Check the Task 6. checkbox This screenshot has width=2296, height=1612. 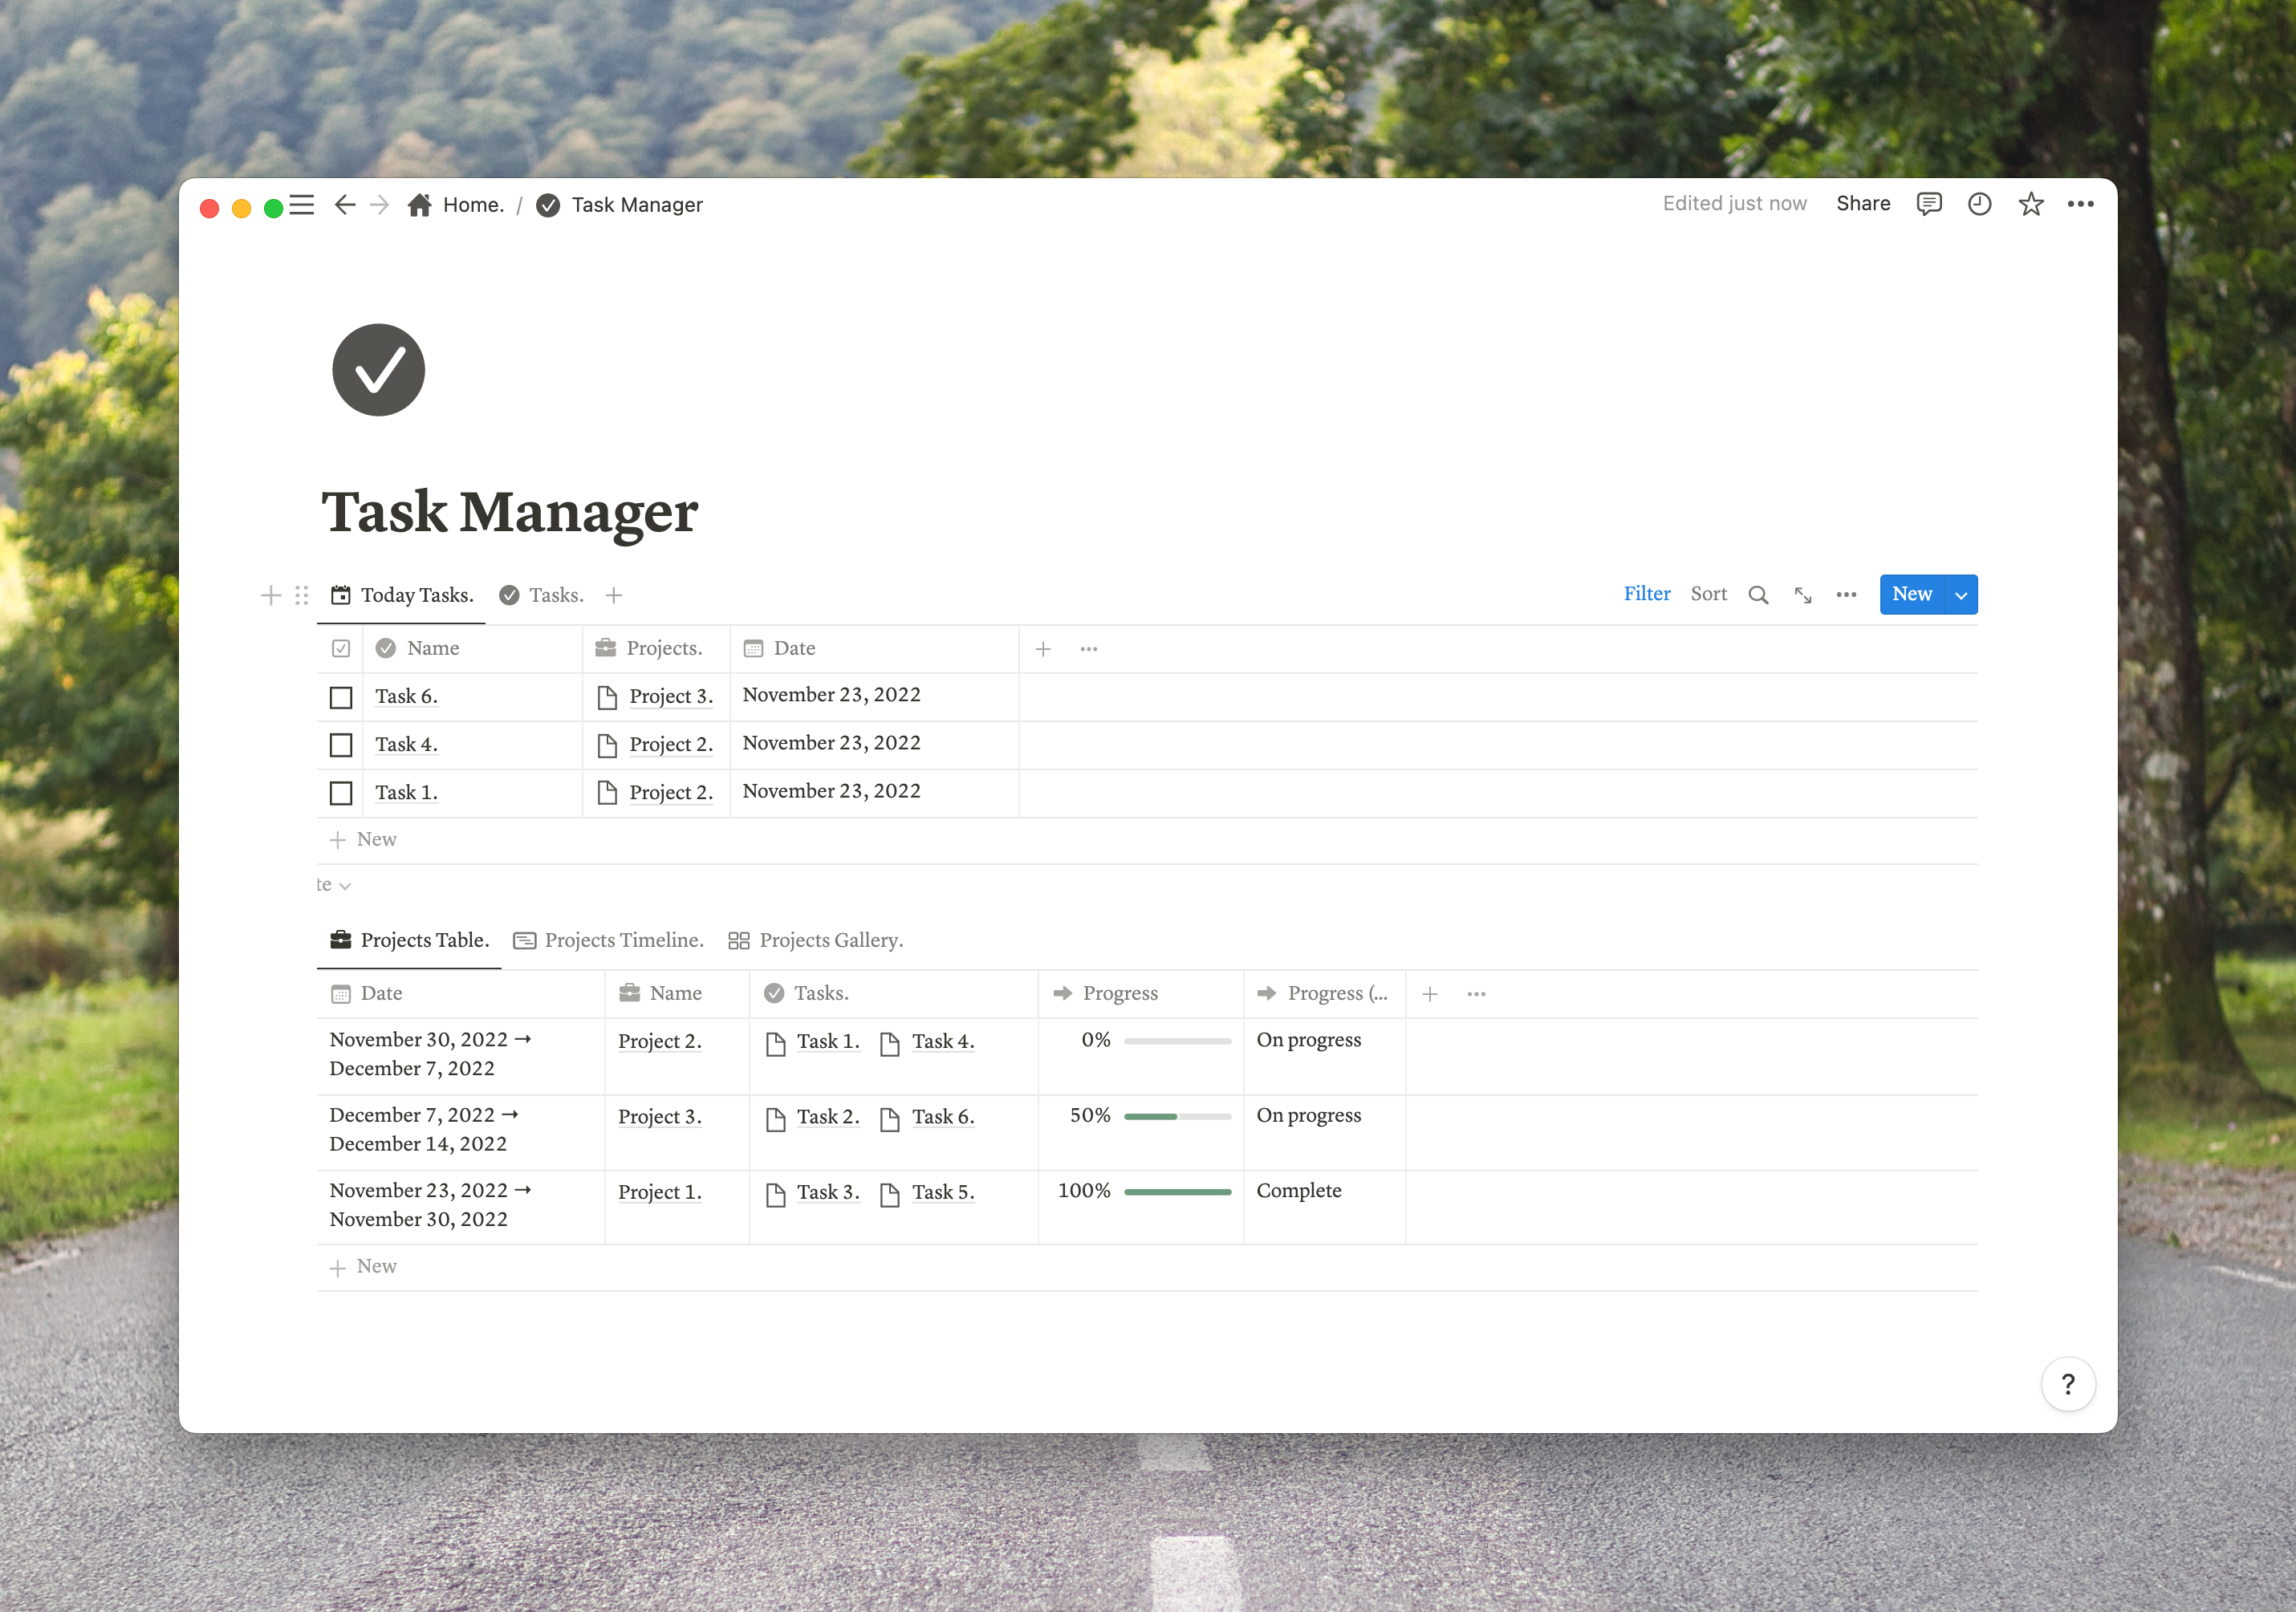click(341, 697)
